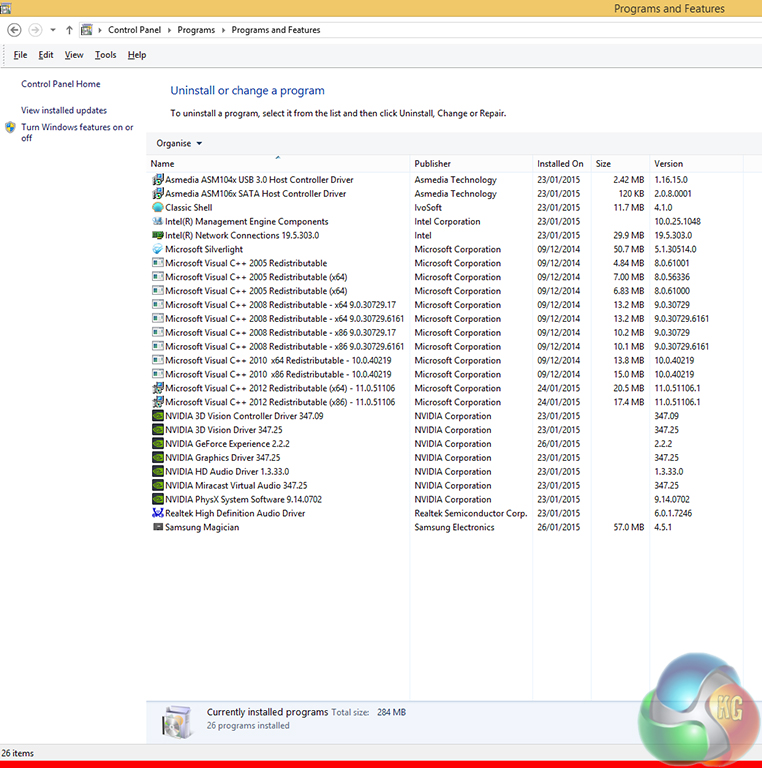Click the Microsoft Silverlight icon

click(158, 249)
